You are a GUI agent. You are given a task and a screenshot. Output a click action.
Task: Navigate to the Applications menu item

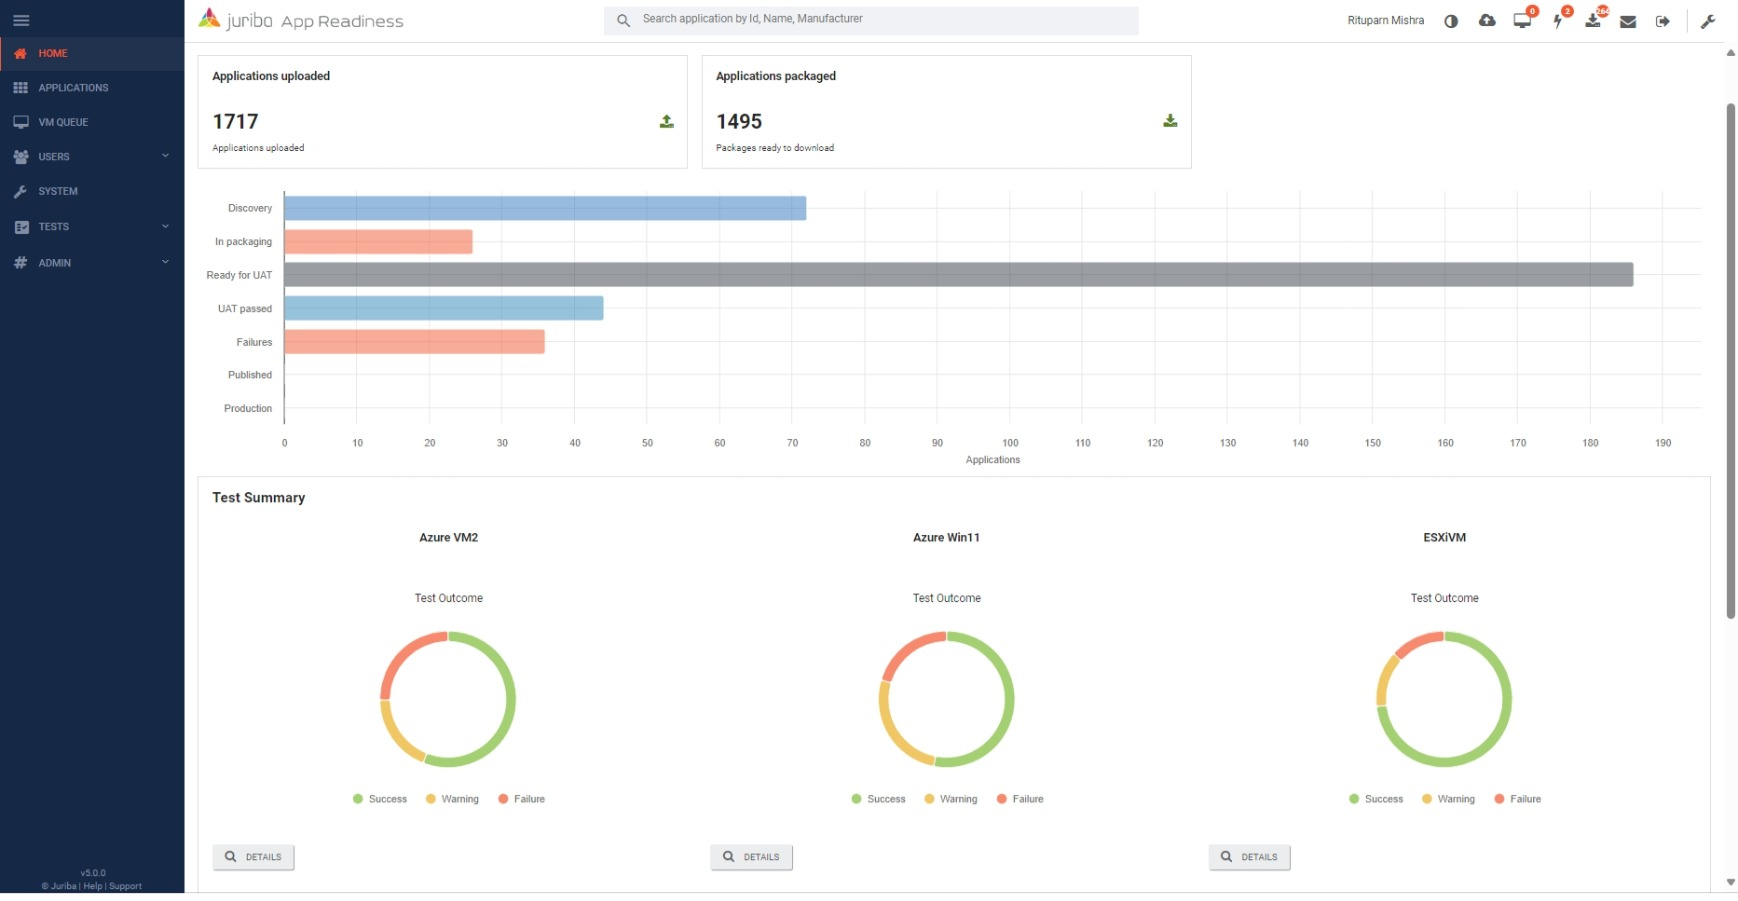(x=74, y=87)
